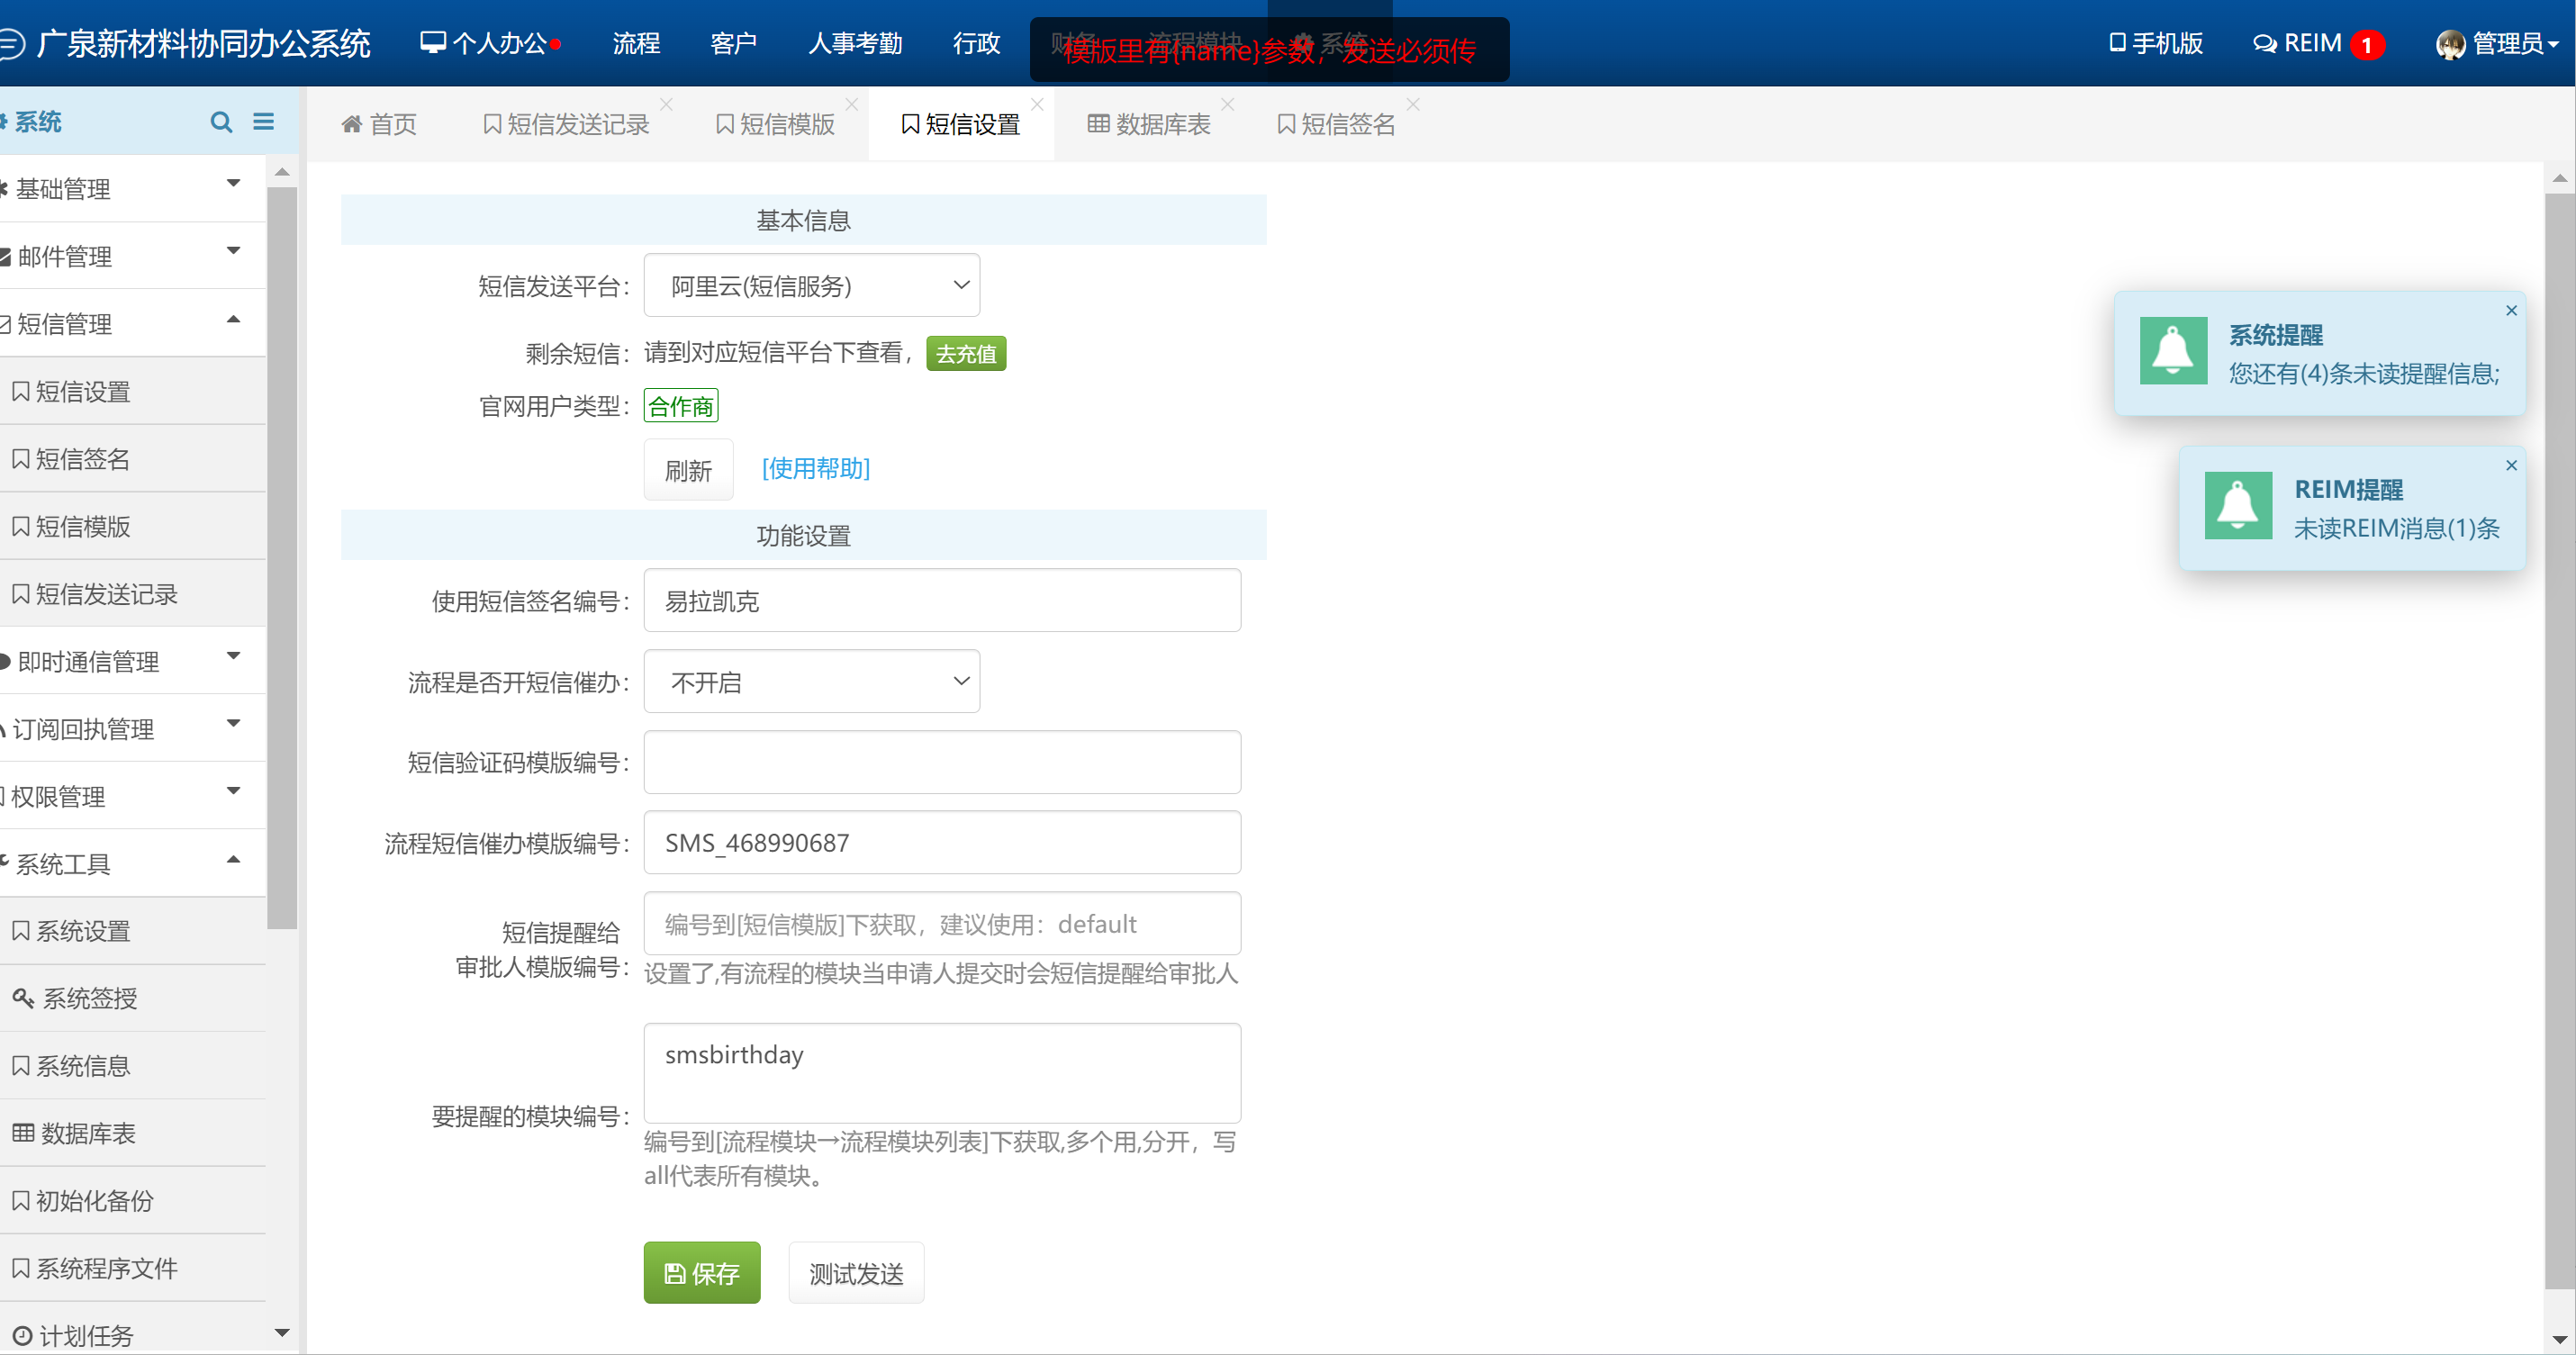Close the 短信签名 tab

click(x=1413, y=104)
